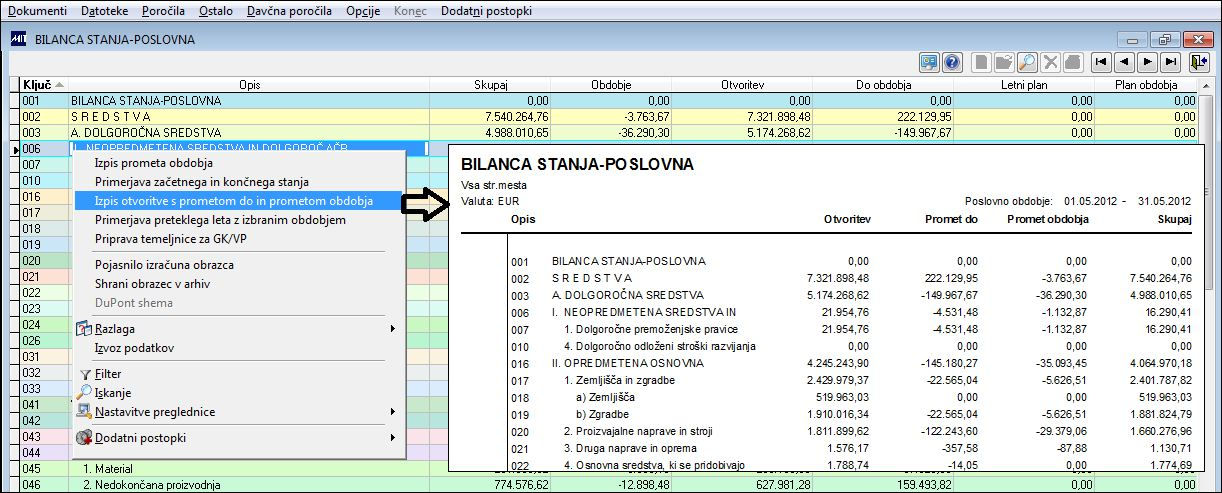Click the Iskanje magnifier icon

[x=85, y=393]
